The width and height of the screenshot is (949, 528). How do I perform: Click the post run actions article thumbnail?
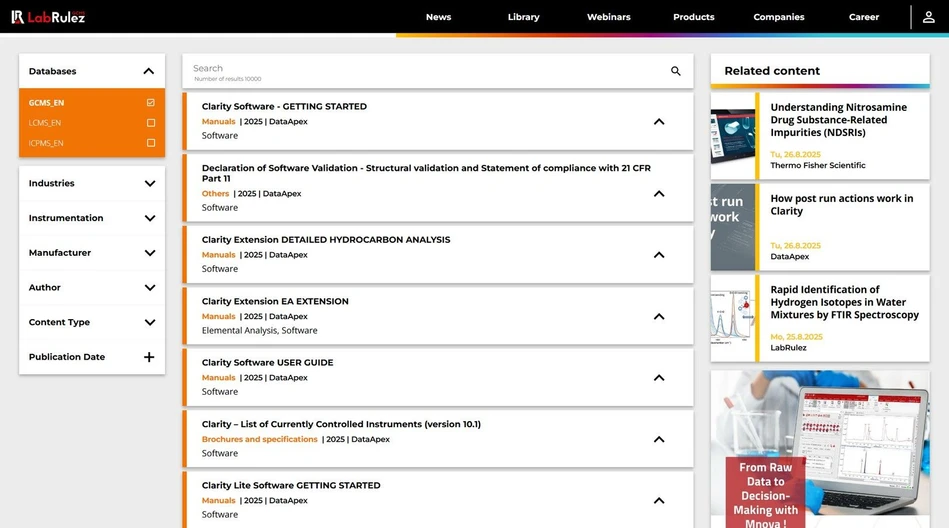[x=732, y=227]
